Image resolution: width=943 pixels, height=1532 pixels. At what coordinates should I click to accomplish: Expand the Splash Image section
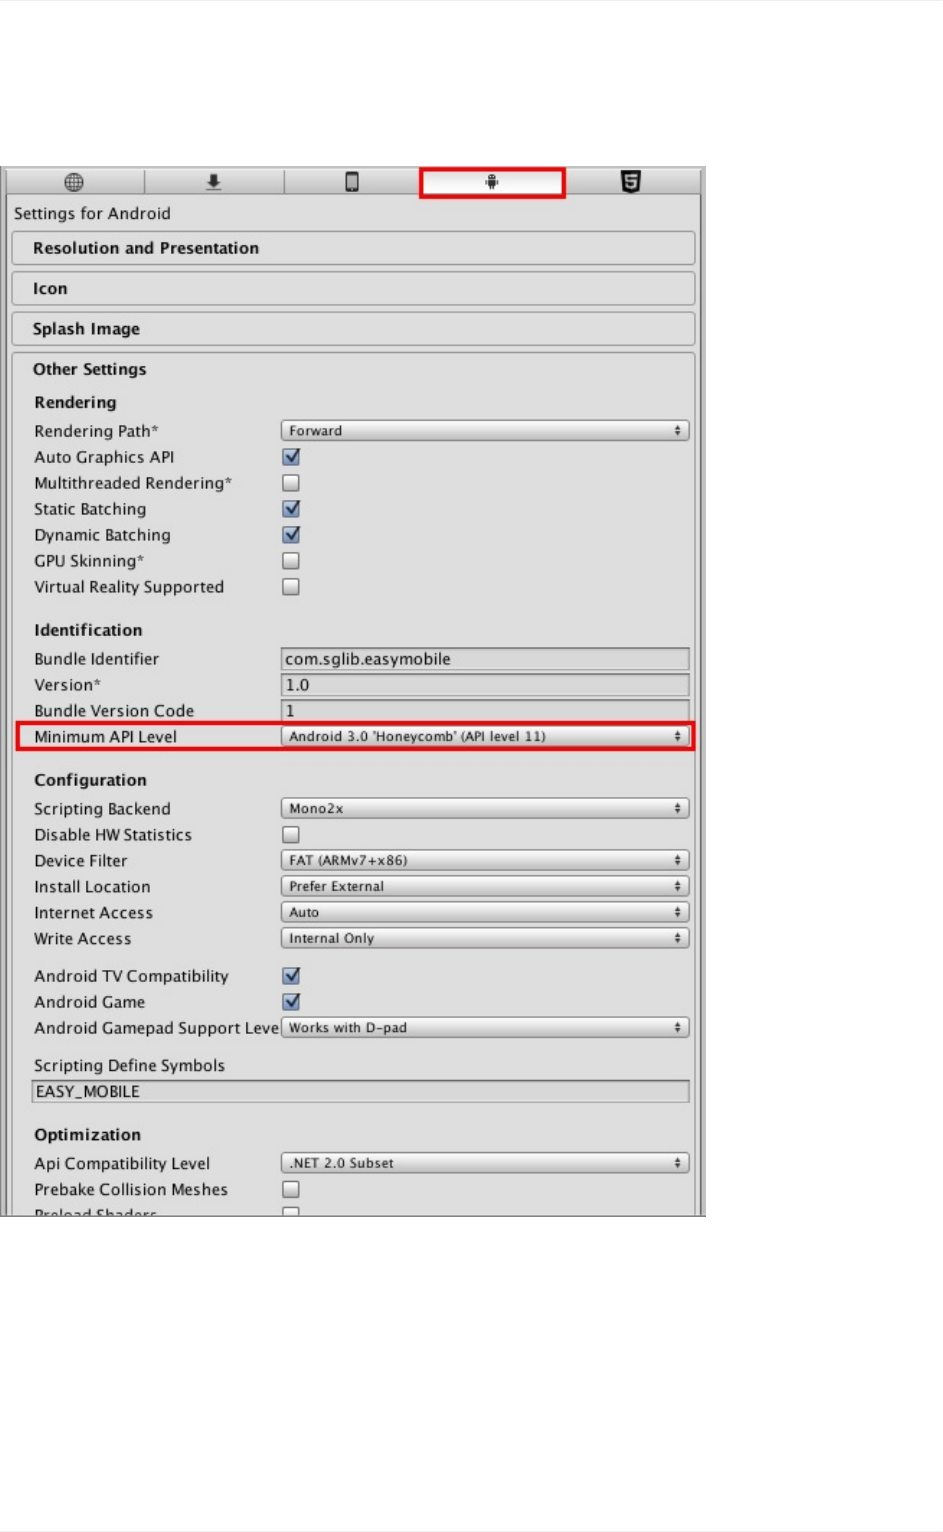pos(353,329)
